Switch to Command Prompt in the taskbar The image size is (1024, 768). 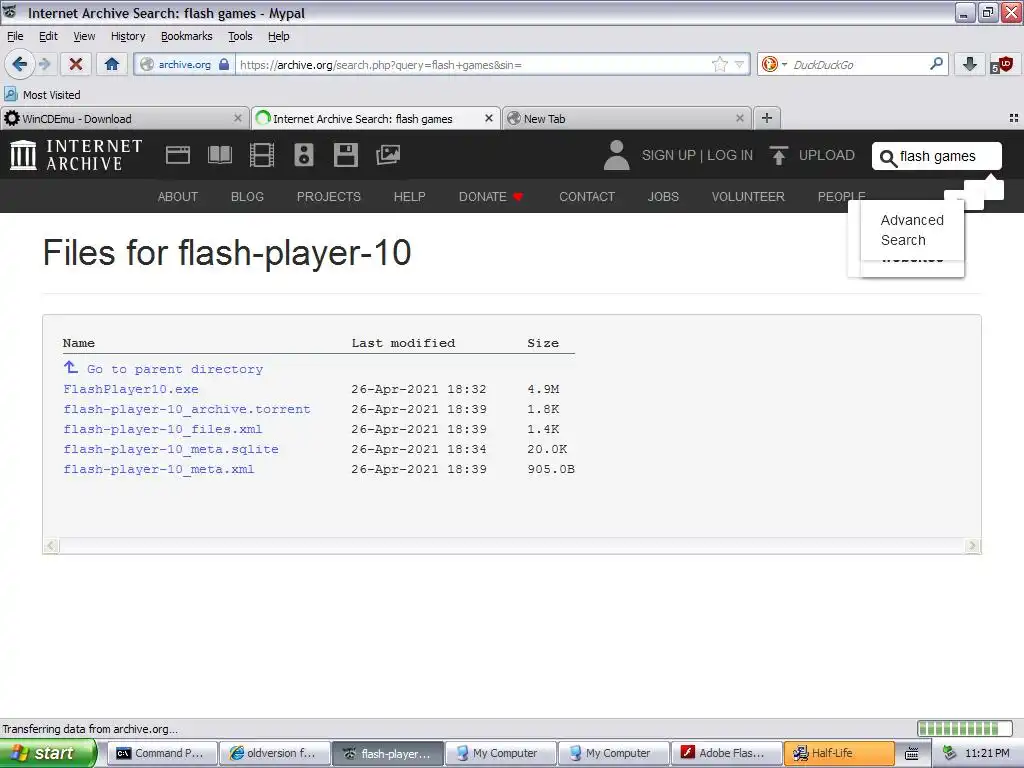point(161,753)
